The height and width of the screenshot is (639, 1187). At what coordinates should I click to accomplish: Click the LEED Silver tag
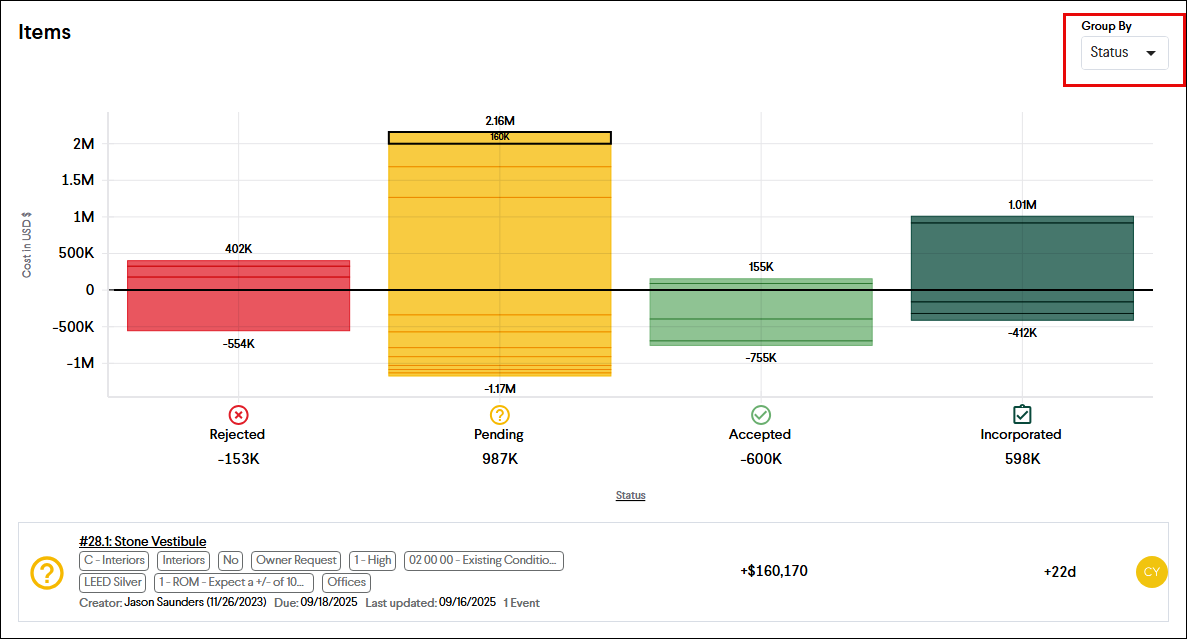click(113, 582)
